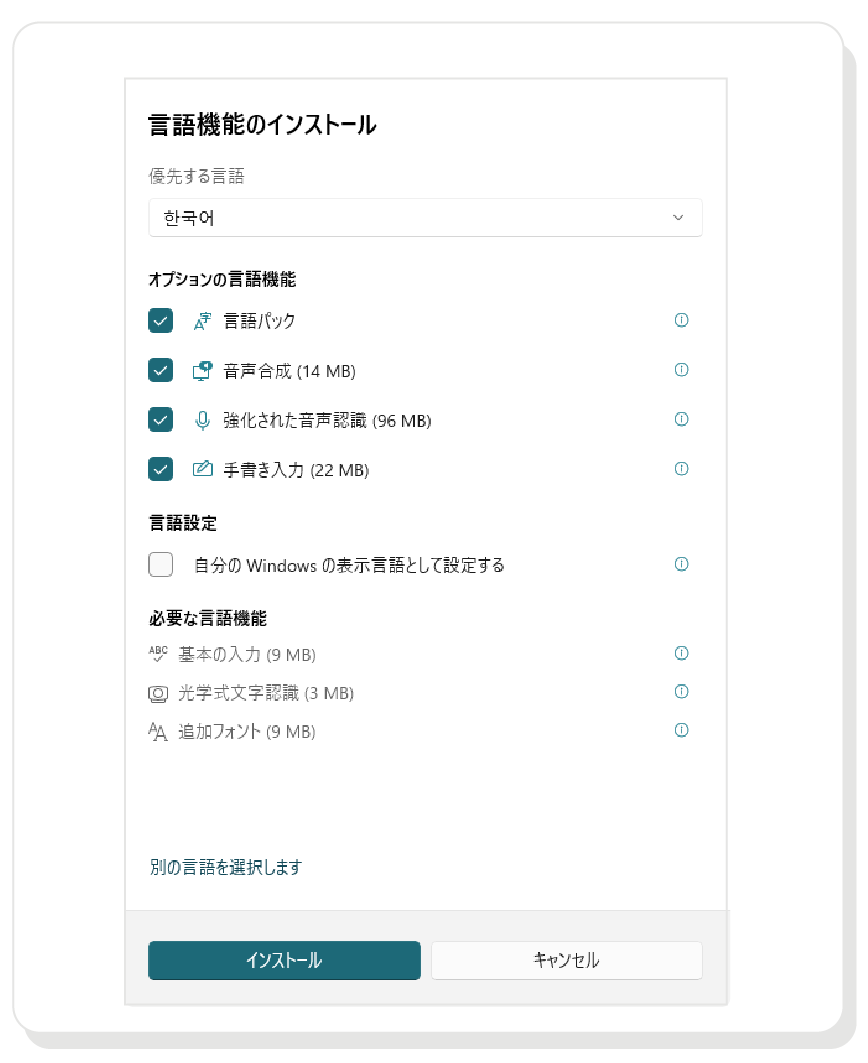Viewport: 868px width, 1063px height.
Task: Enable 自分の Windows の表示言語として設定する
Action: pyautogui.click(x=160, y=564)
